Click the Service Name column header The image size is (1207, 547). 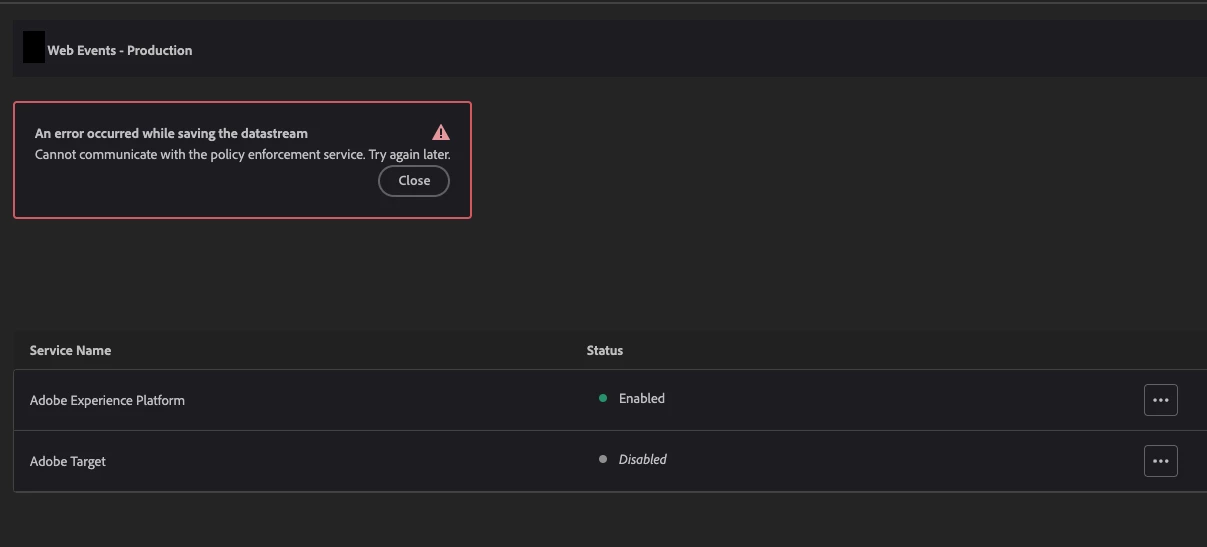click(x=70, y=350)
